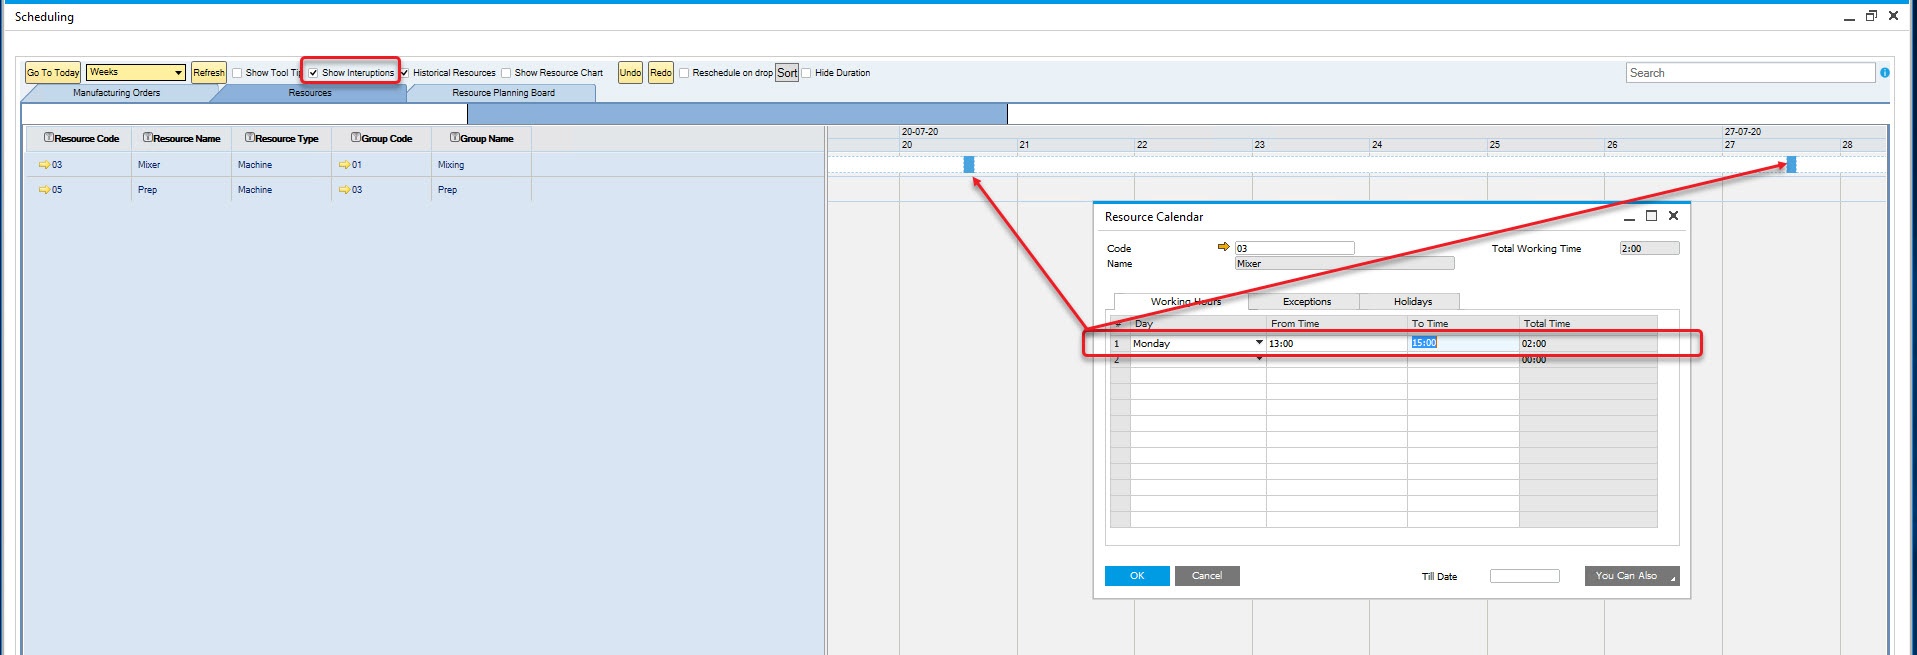Click OK in the Resource Calendar dialog
Viewport: 1917px width, 655px height.
(1136, 576)
